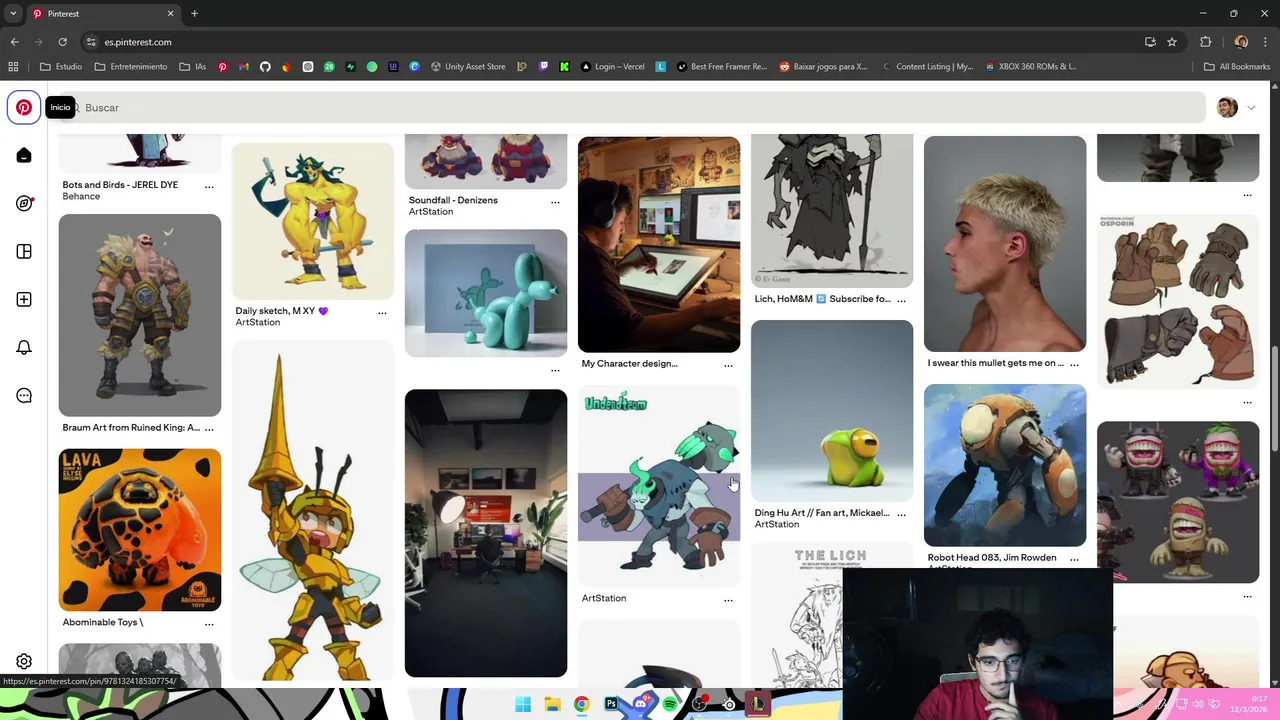Open options for Soundfall - Denizens pin
The width and height of the screenshot is (1280, 720).
[x=555, y=201]
